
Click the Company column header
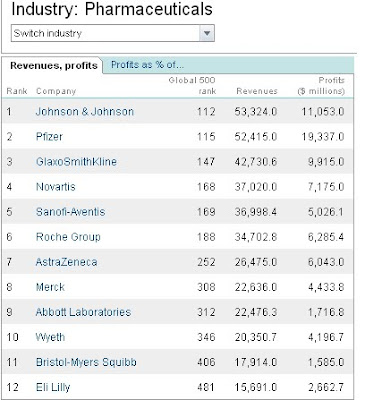point(56,91)
